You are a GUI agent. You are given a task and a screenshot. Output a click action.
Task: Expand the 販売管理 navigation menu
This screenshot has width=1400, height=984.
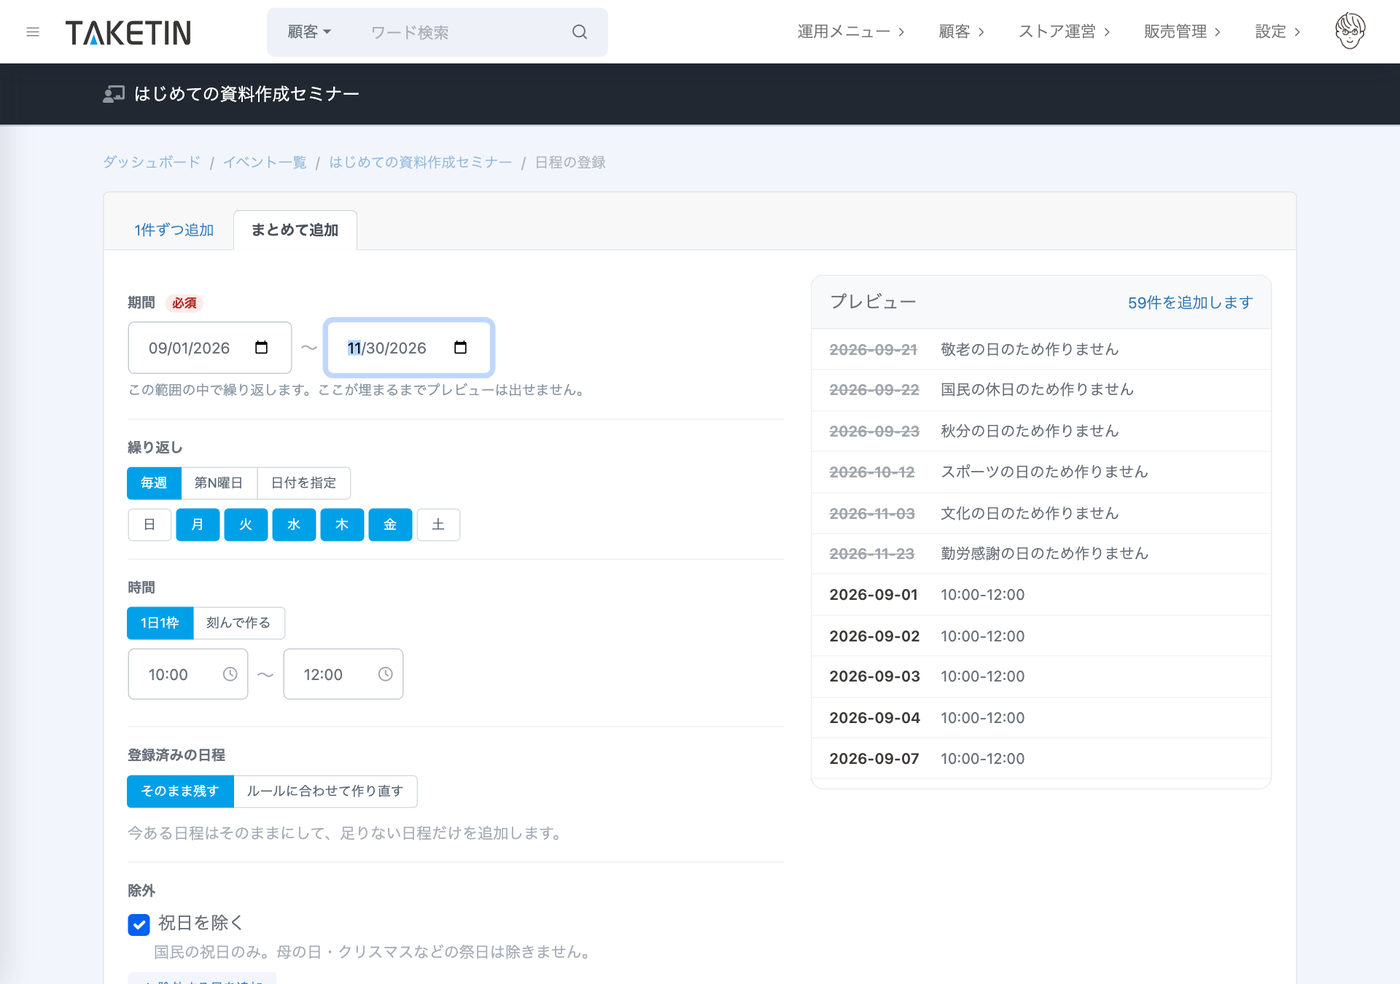point(1182,32)
